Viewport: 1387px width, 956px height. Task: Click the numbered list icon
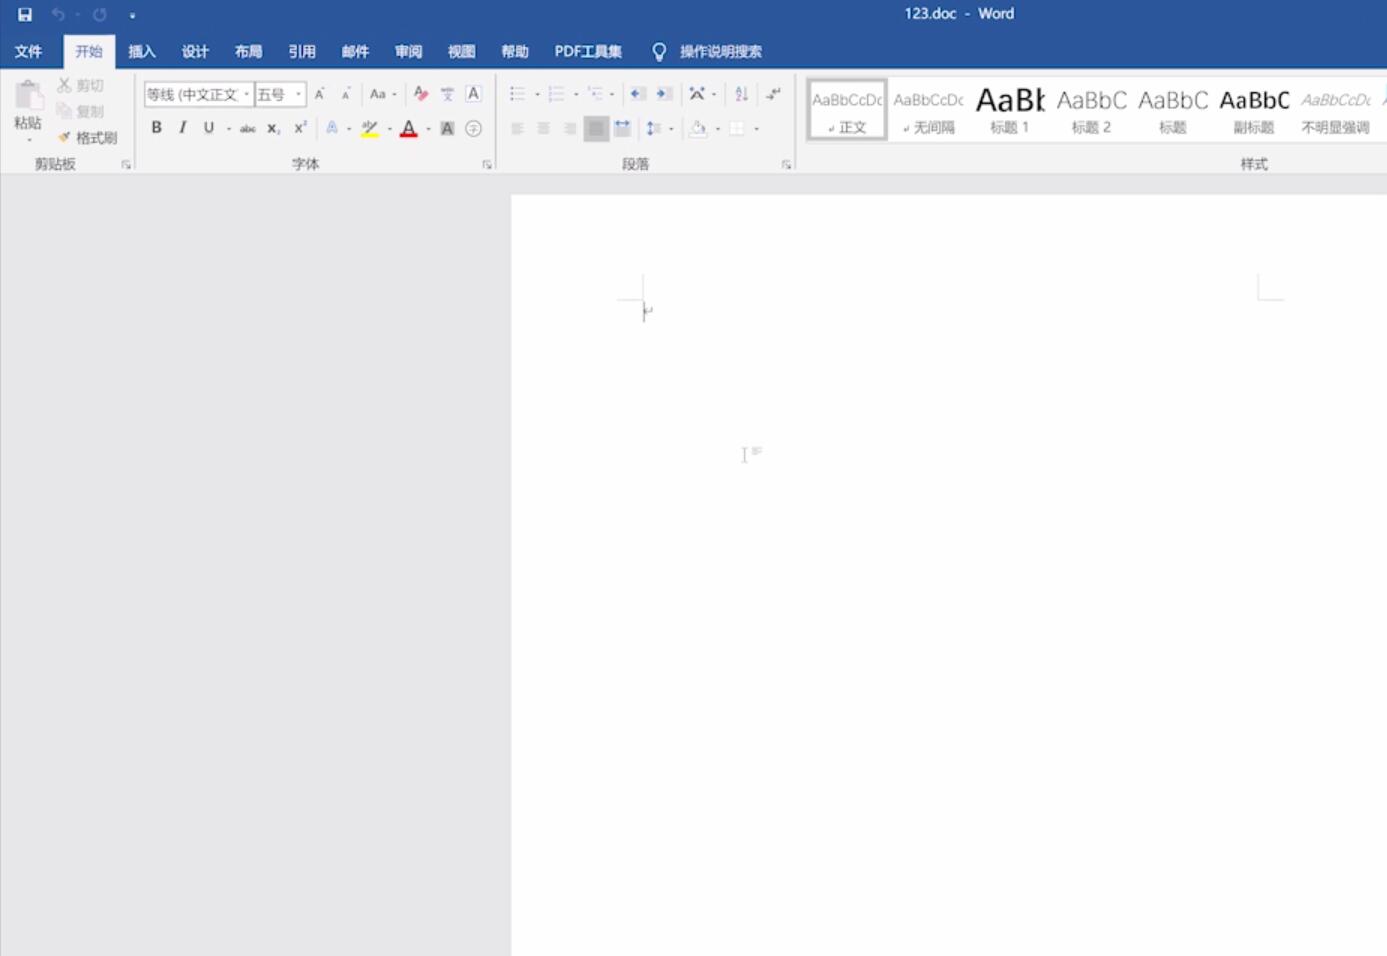tap(556, 94)
